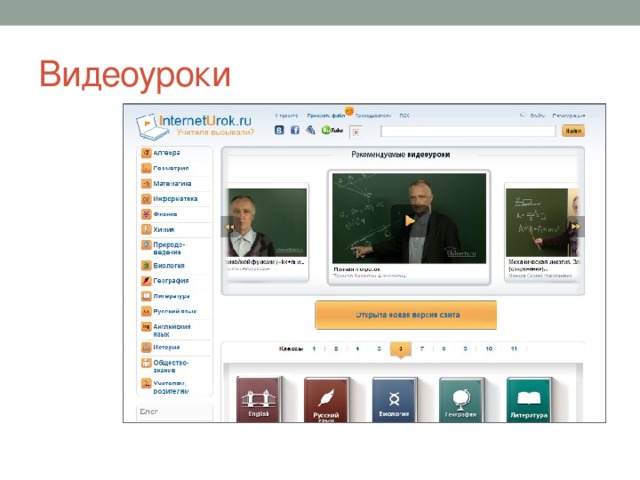640x480 pixels.
Task: Click the Войти link in header
Action: click(537, 116)
